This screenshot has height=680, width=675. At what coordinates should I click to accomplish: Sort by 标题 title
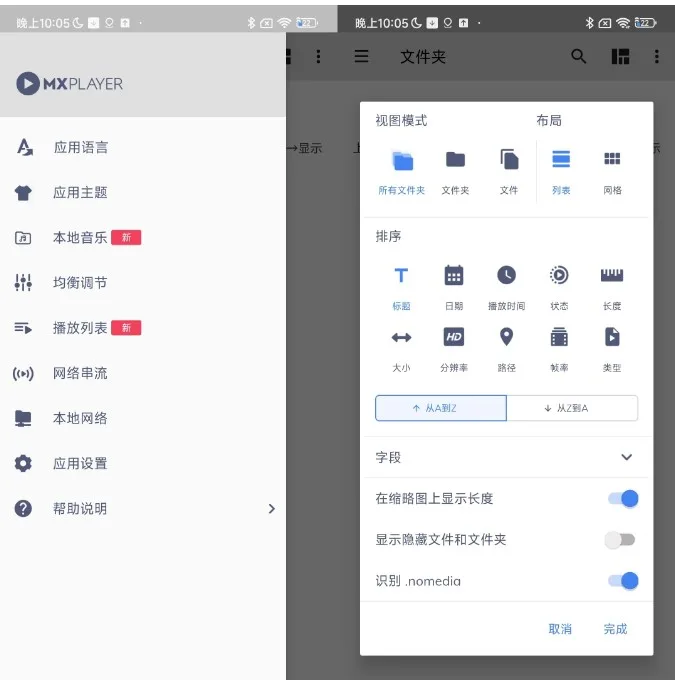point(401,288)
